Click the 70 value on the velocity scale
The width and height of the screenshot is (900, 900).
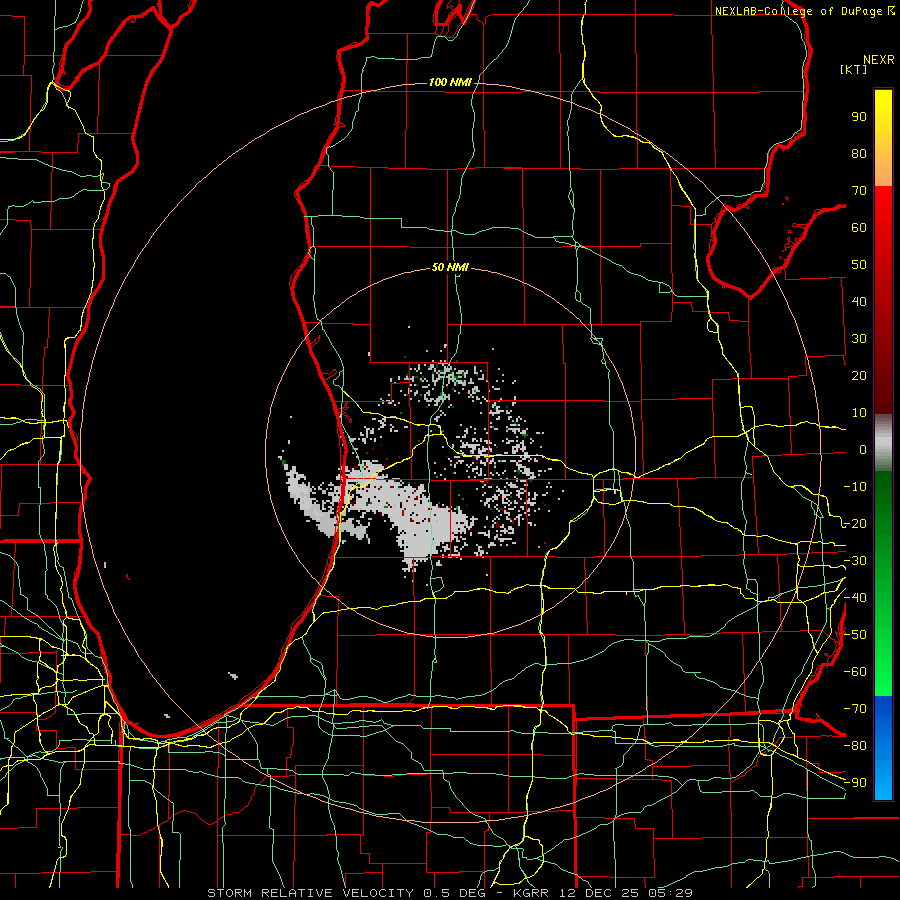click(x=859, y=191)
